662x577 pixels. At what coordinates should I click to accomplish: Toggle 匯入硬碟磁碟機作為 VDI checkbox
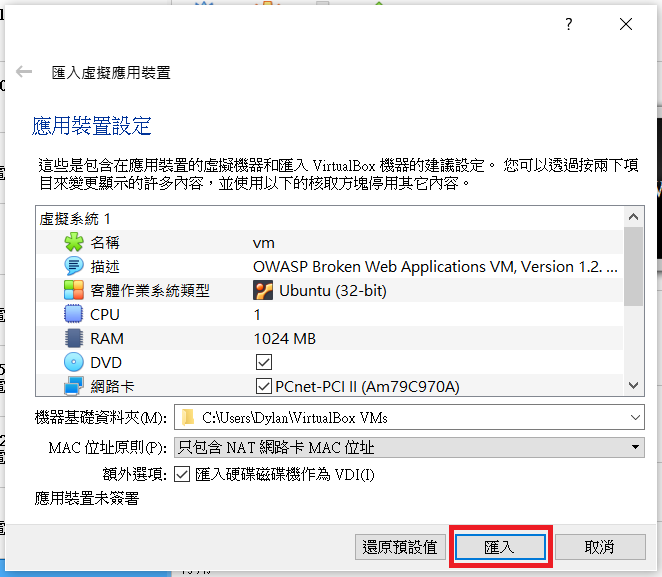pos(182,474)
